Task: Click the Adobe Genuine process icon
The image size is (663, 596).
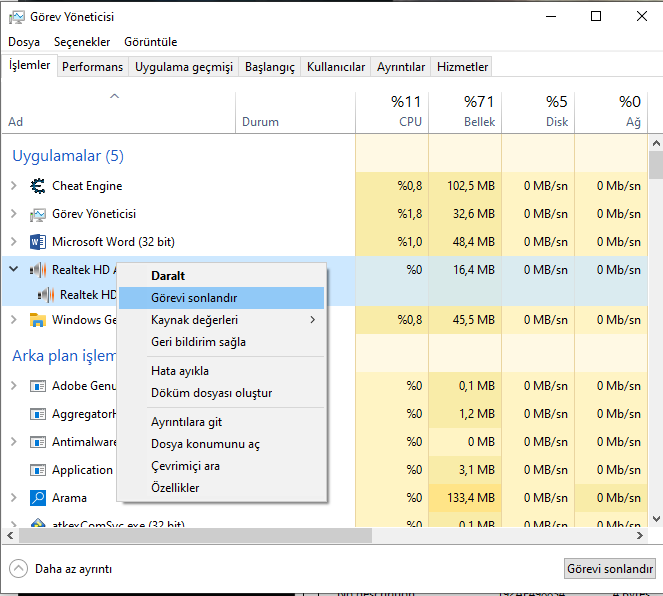Action: point(38,386)
